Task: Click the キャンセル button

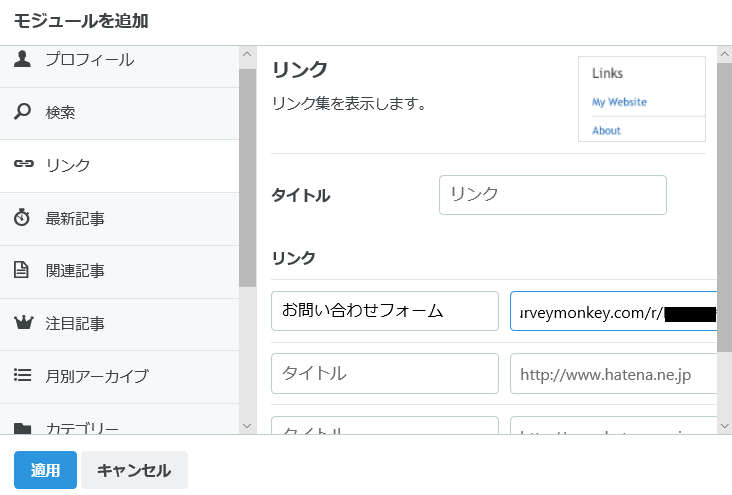Action: click(134, 470)
